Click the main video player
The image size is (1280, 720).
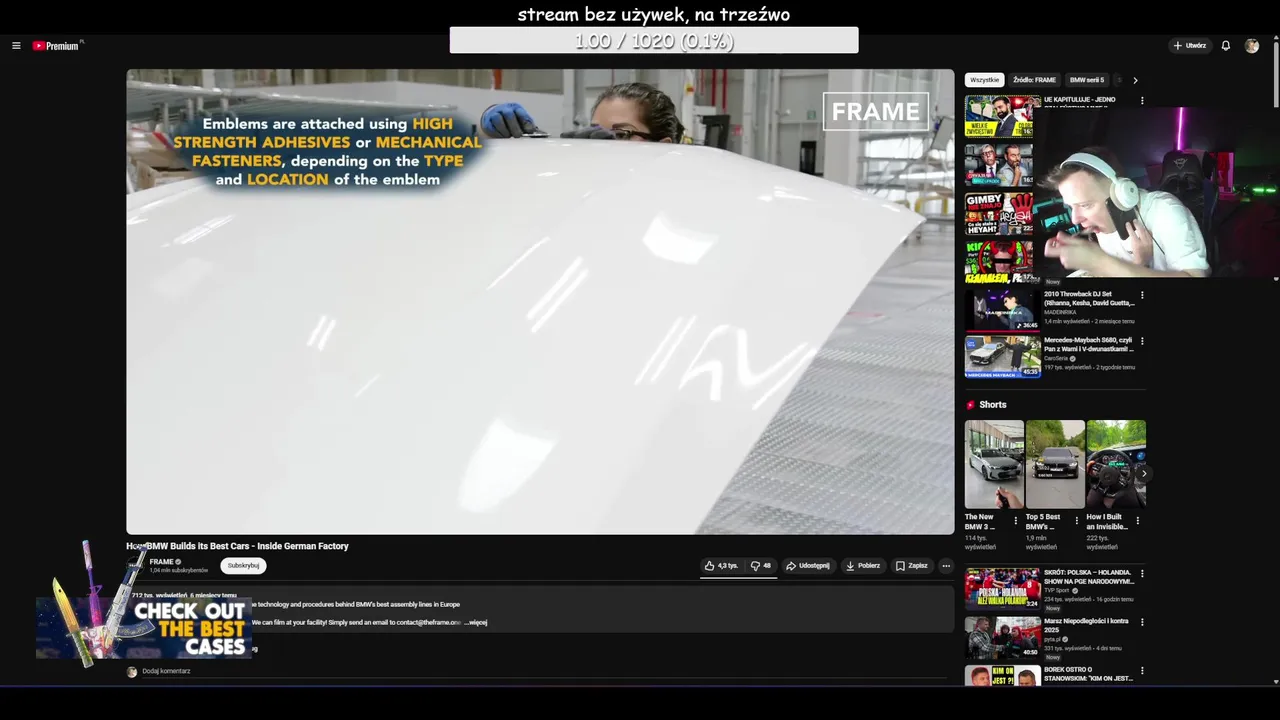(540, 301)
